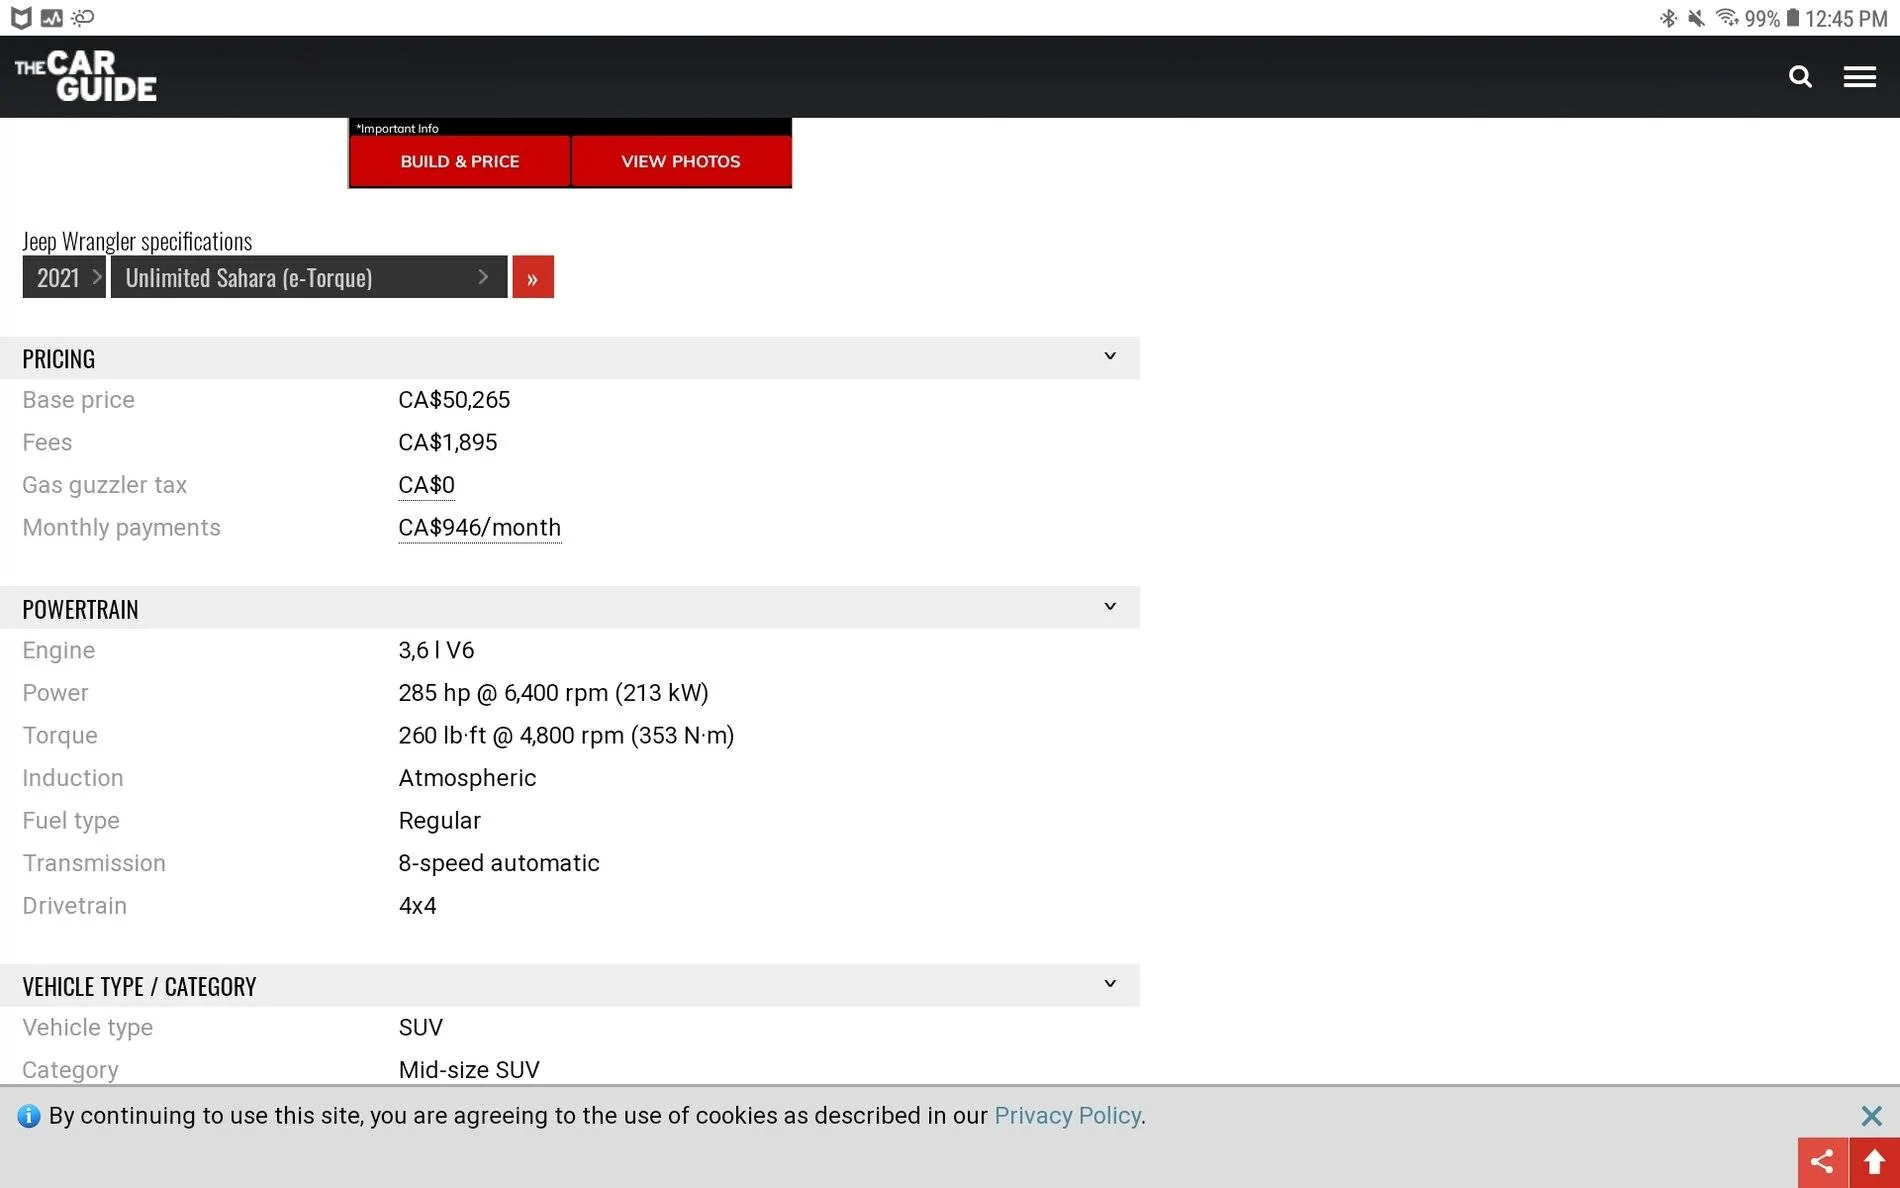This screenshot has height=1188, width=1900.
Task: Click the cookie notice info icon
Action: coord(29,1116)
